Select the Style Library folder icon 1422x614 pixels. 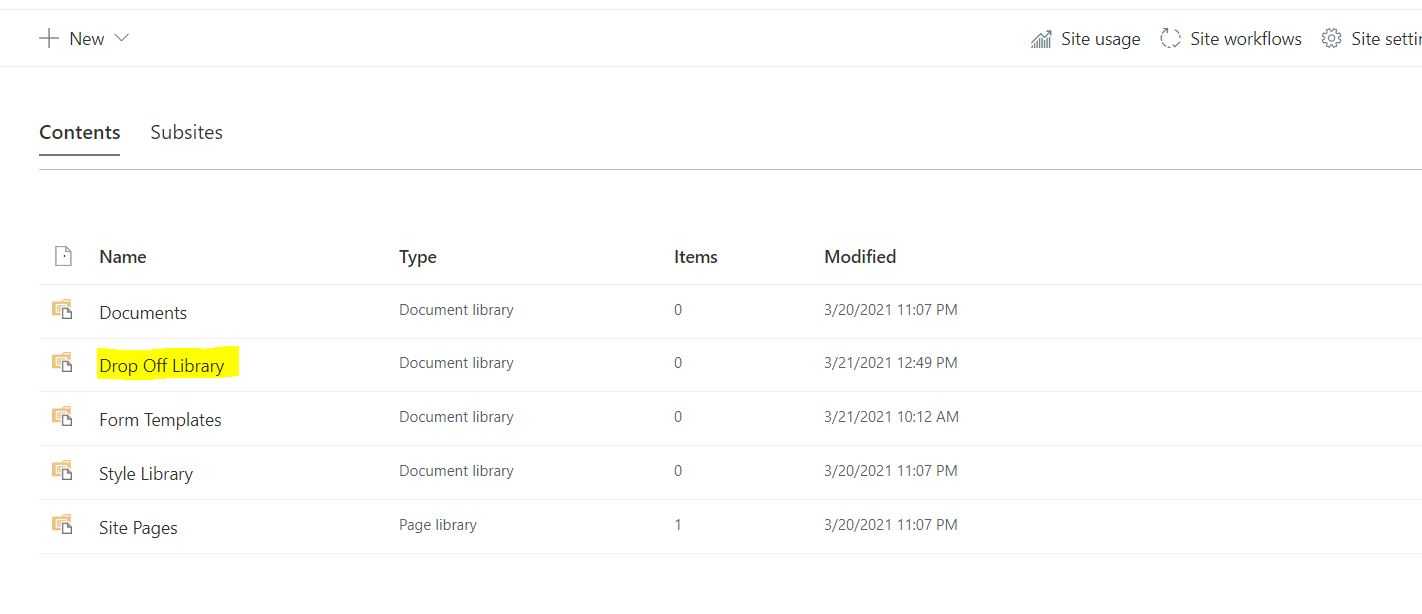point(62,470)
